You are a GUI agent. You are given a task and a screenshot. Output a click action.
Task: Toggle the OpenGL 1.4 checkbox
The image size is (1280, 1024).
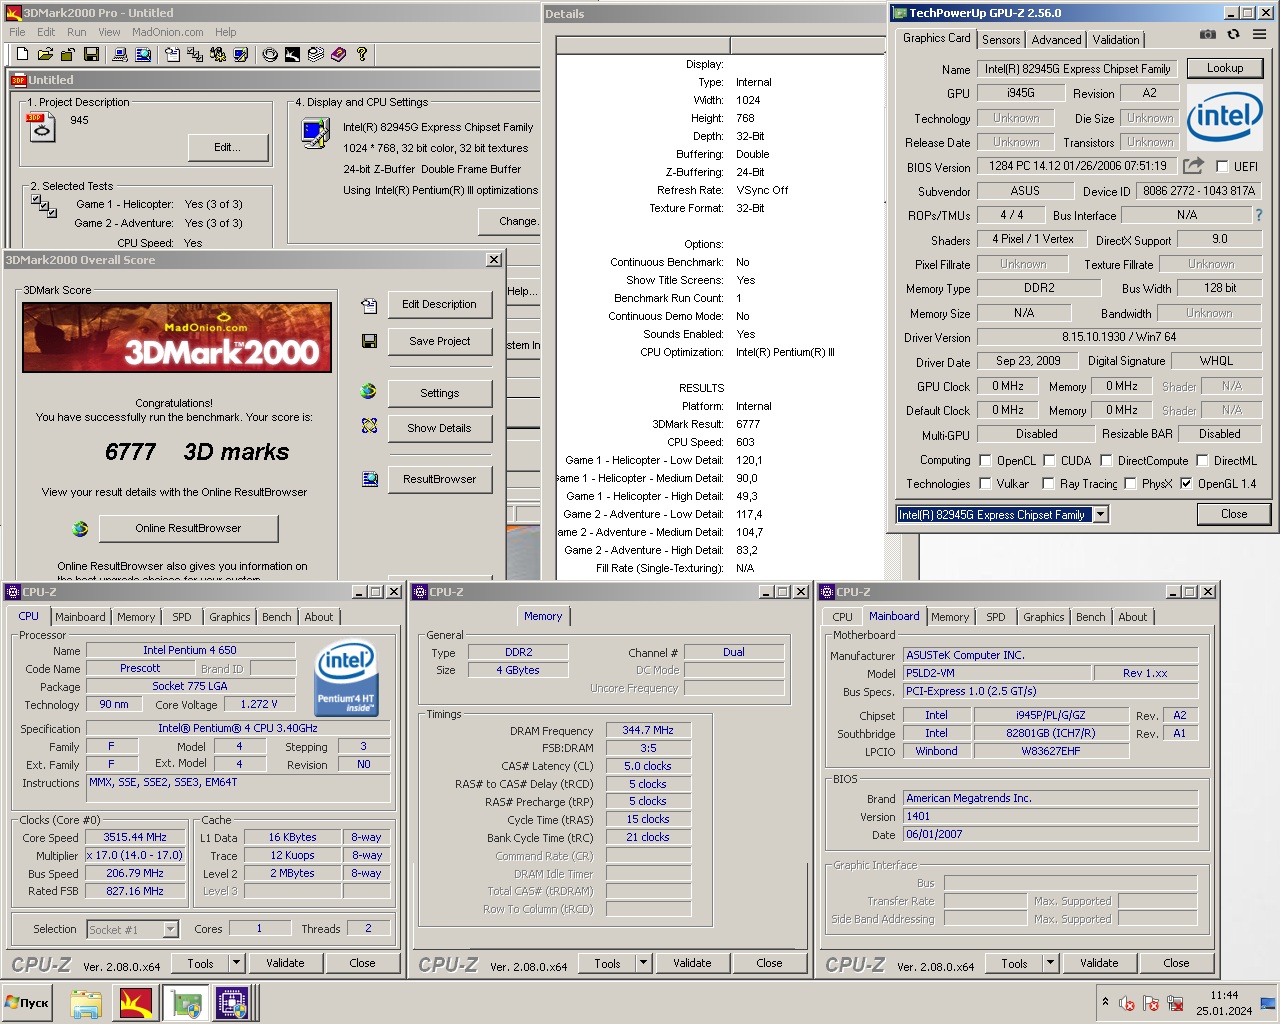pos(1186,484)
